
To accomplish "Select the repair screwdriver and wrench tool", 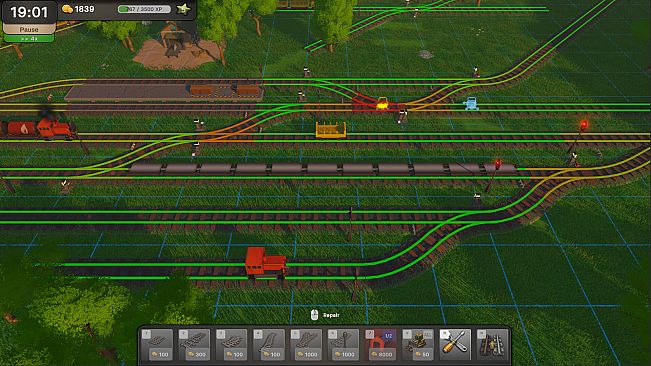I will tap(455, 344).
